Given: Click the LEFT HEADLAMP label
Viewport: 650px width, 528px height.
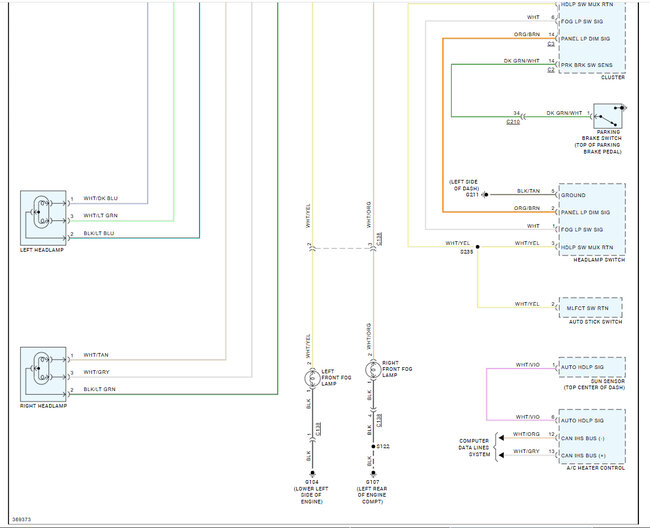Looking at the screenshot, I should click(x=42, y=250).
